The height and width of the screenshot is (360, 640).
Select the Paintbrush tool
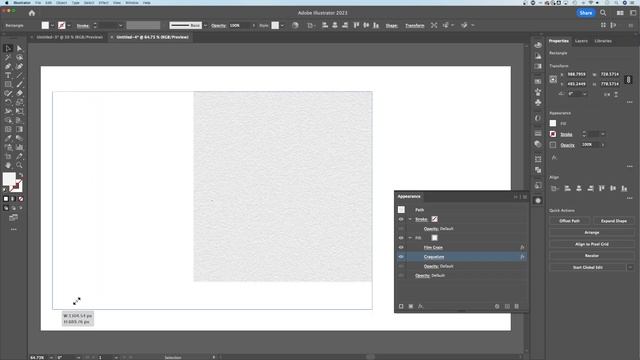pos(20,84)
